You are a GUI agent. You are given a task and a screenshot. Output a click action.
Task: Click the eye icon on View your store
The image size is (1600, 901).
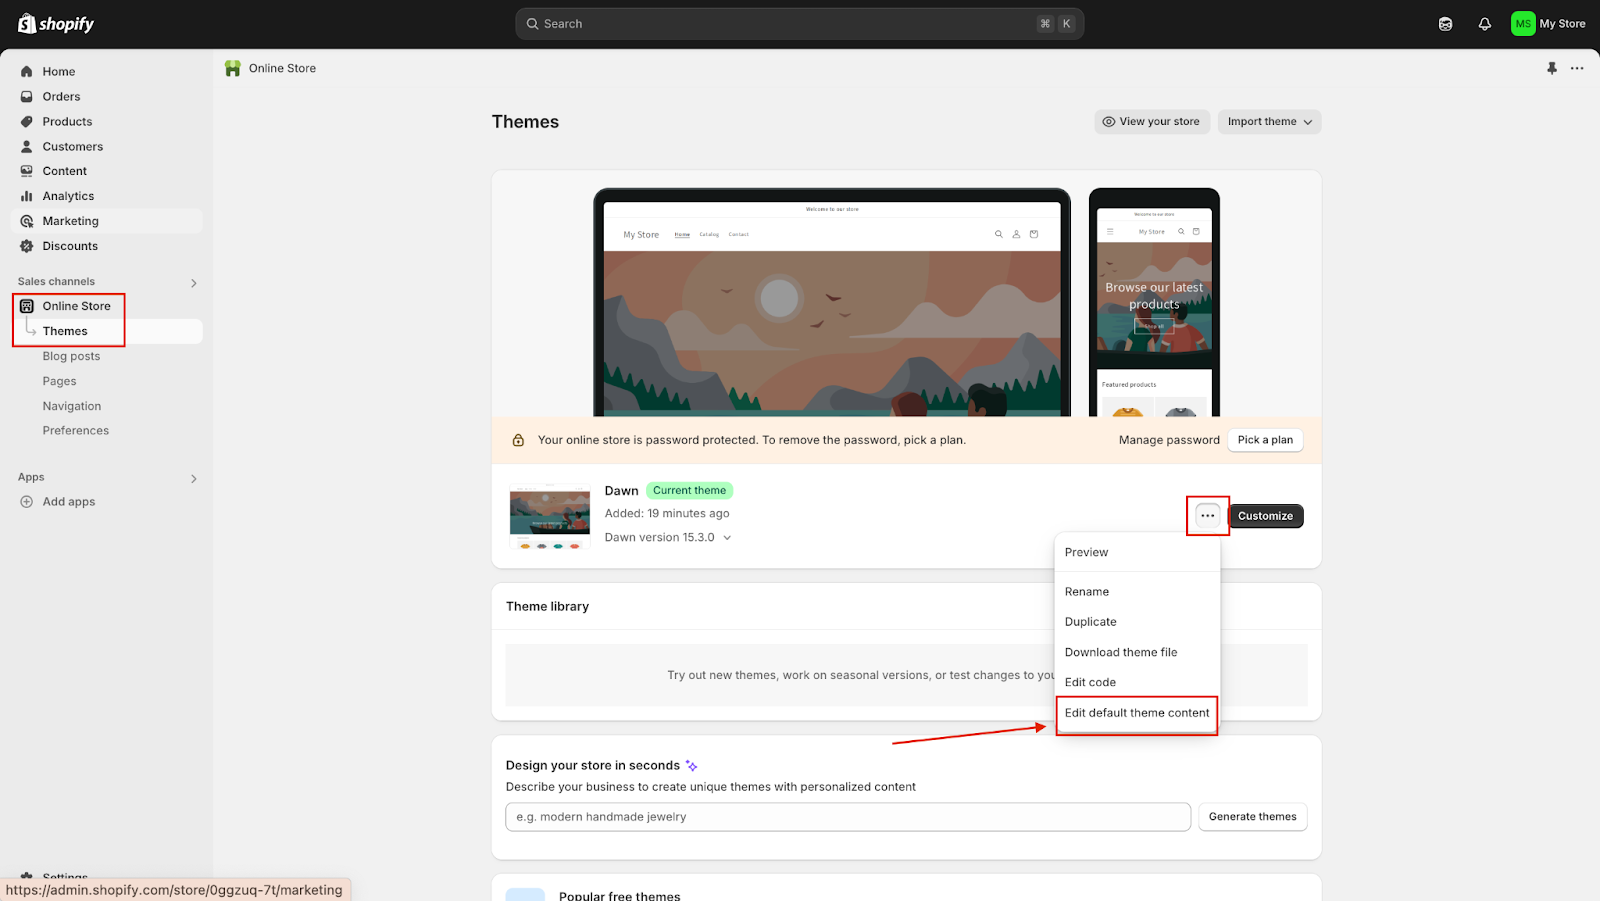pyautogui.click(x=1109, y=122)
